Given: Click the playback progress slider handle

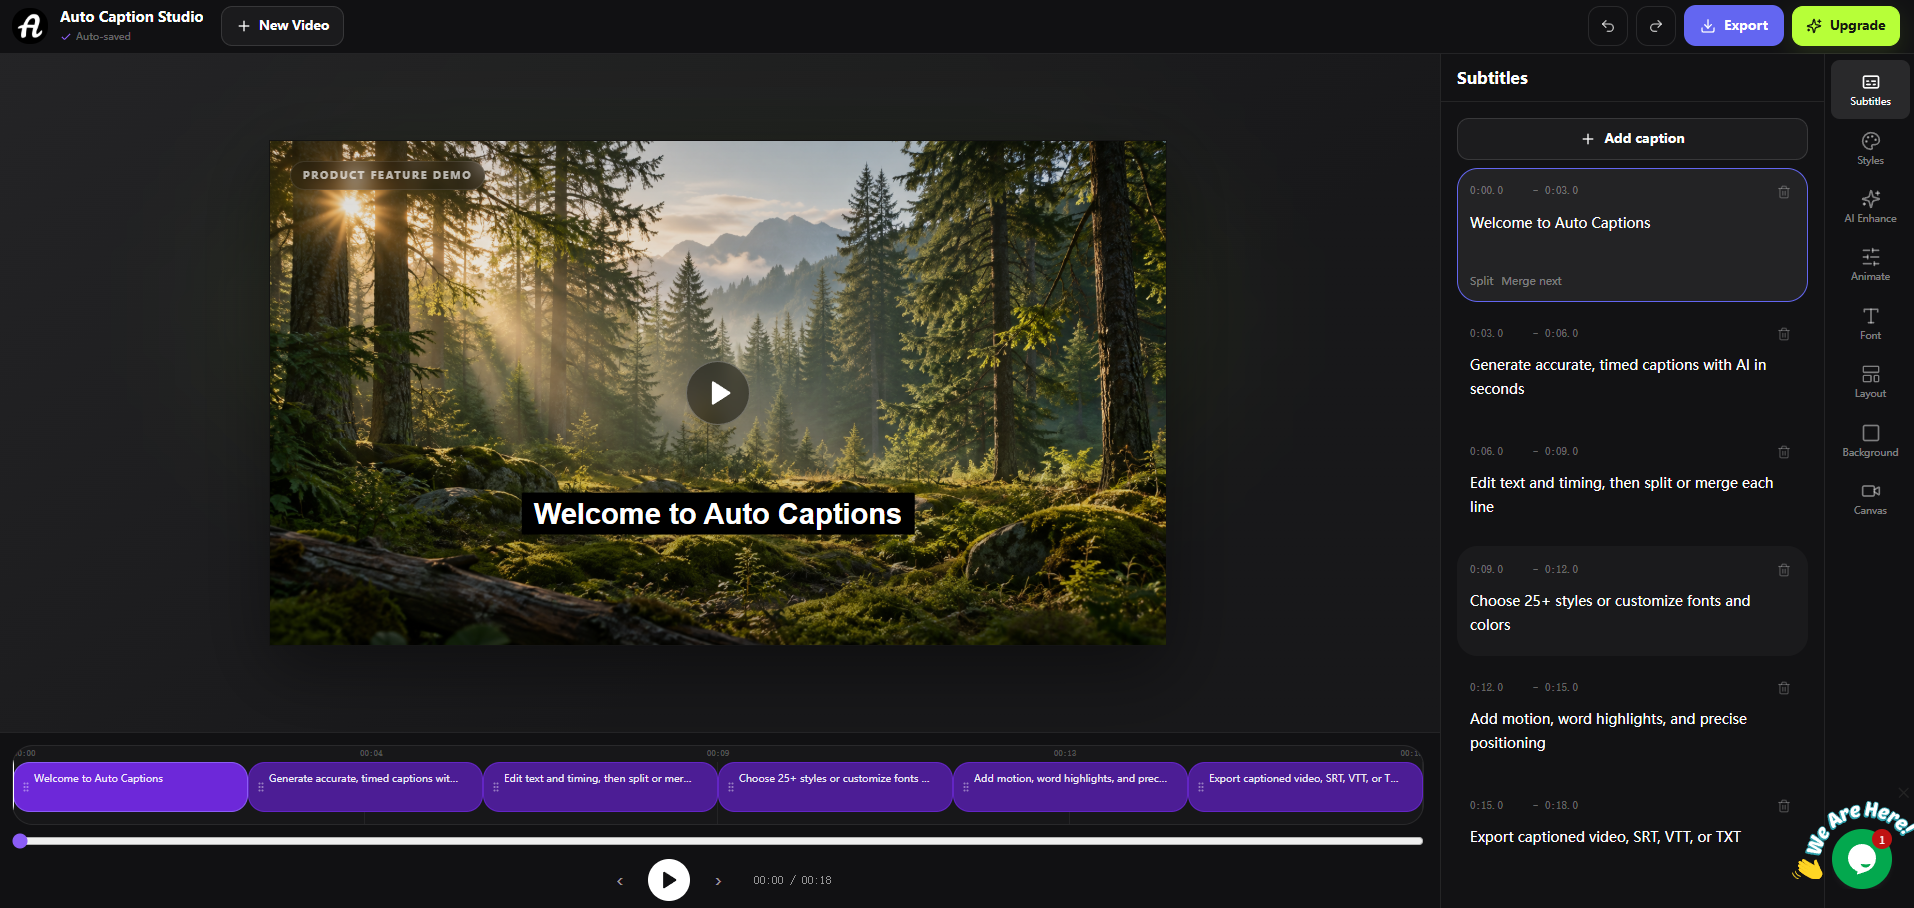Looking at the screenshot, I should click(x=20, y=841).
